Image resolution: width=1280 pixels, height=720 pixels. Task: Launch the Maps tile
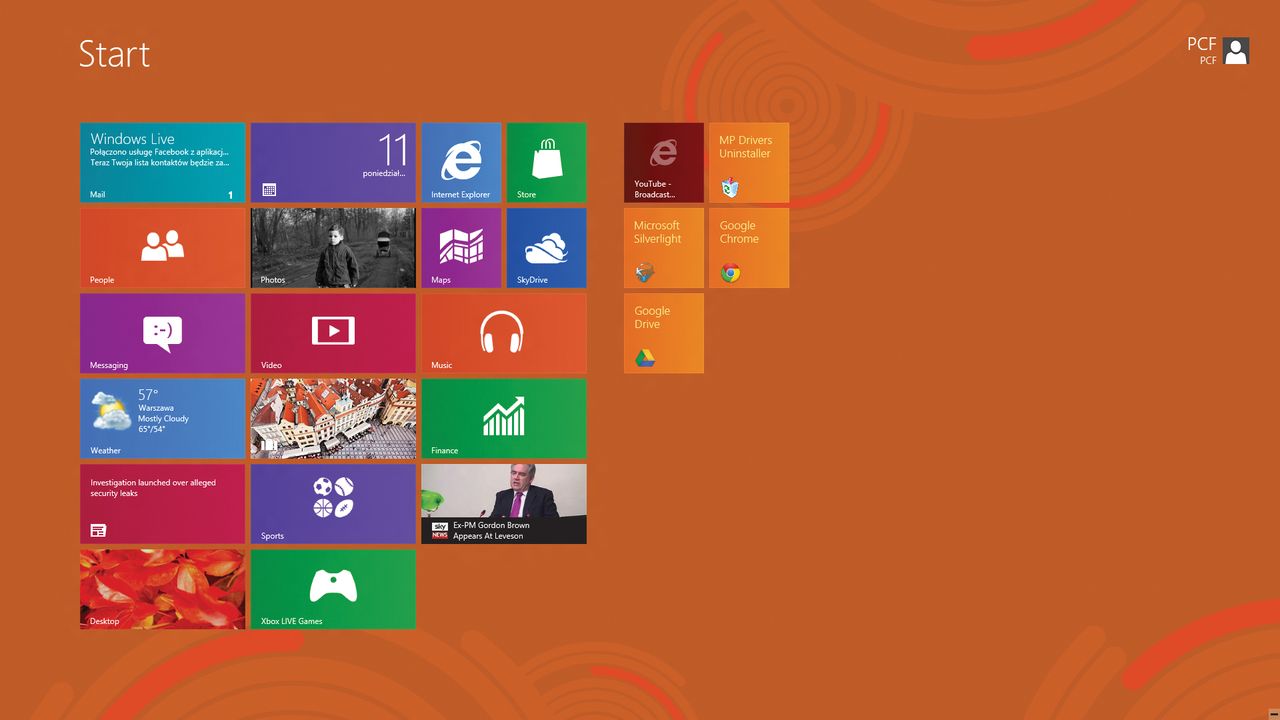(x=461, y=248)
